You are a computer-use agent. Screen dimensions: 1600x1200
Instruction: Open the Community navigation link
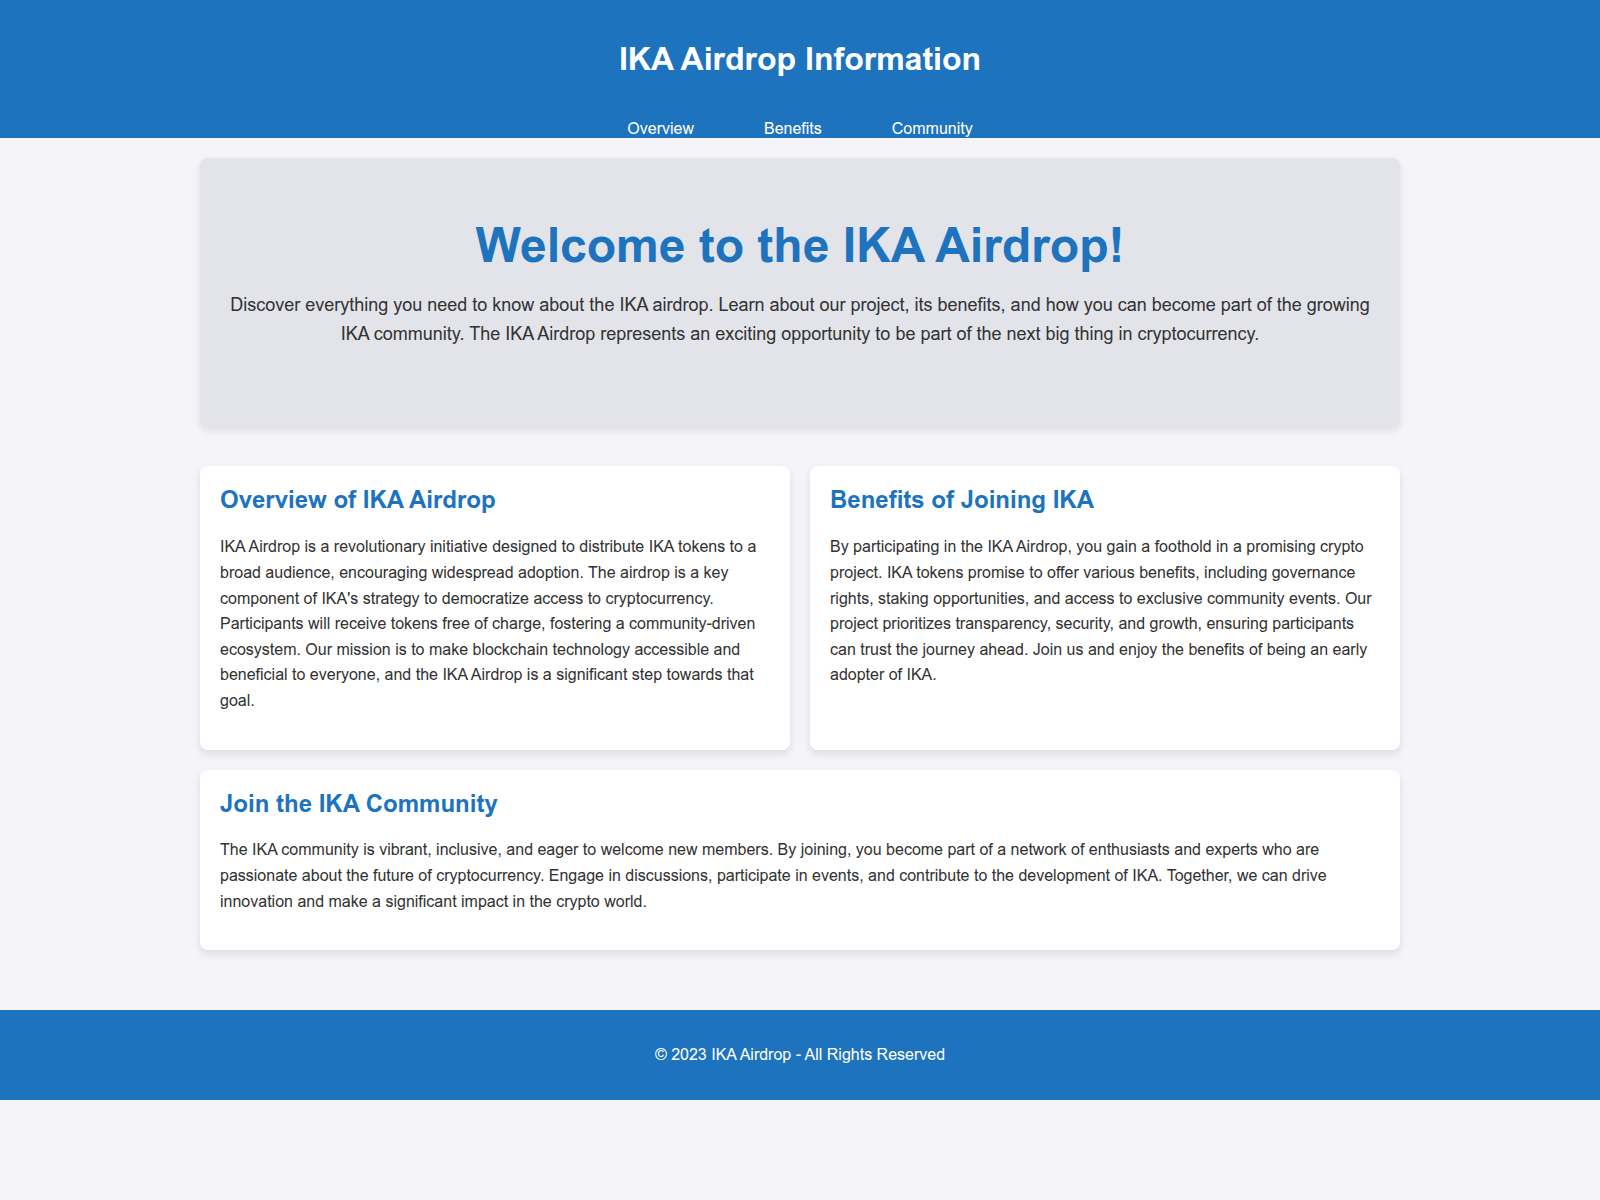coord(932,128)
